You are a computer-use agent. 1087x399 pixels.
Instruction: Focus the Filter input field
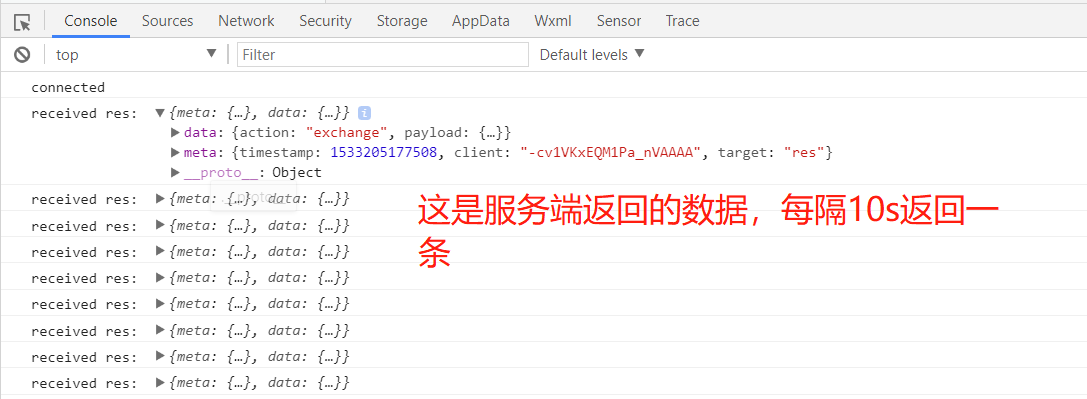pyautogui.click(x=383, y=55)
